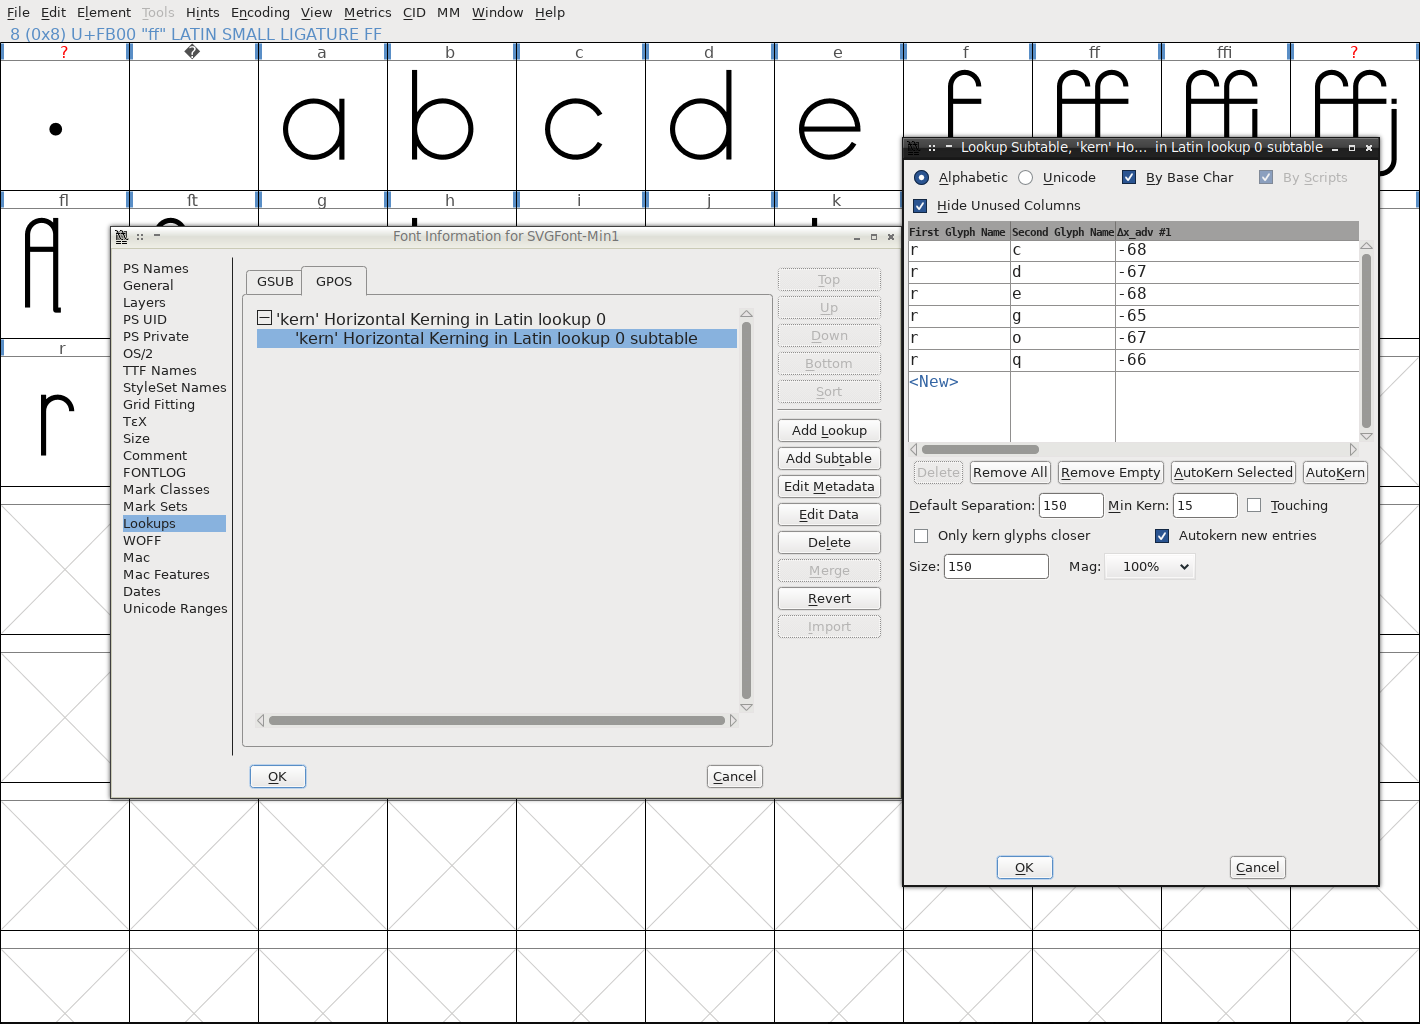Confirm Font Information dialog with OK

pyautogui.click(x=278, y=776)
